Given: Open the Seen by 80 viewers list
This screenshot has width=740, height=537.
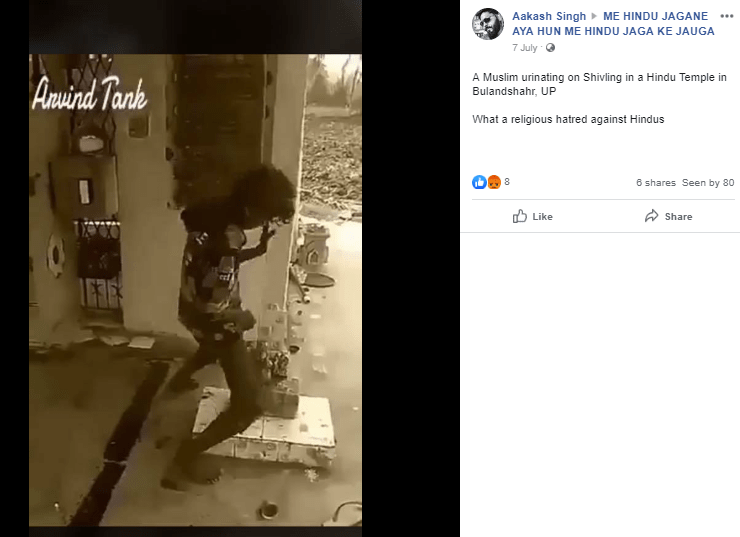Looking at the screenshot, I should pos(708,183).
